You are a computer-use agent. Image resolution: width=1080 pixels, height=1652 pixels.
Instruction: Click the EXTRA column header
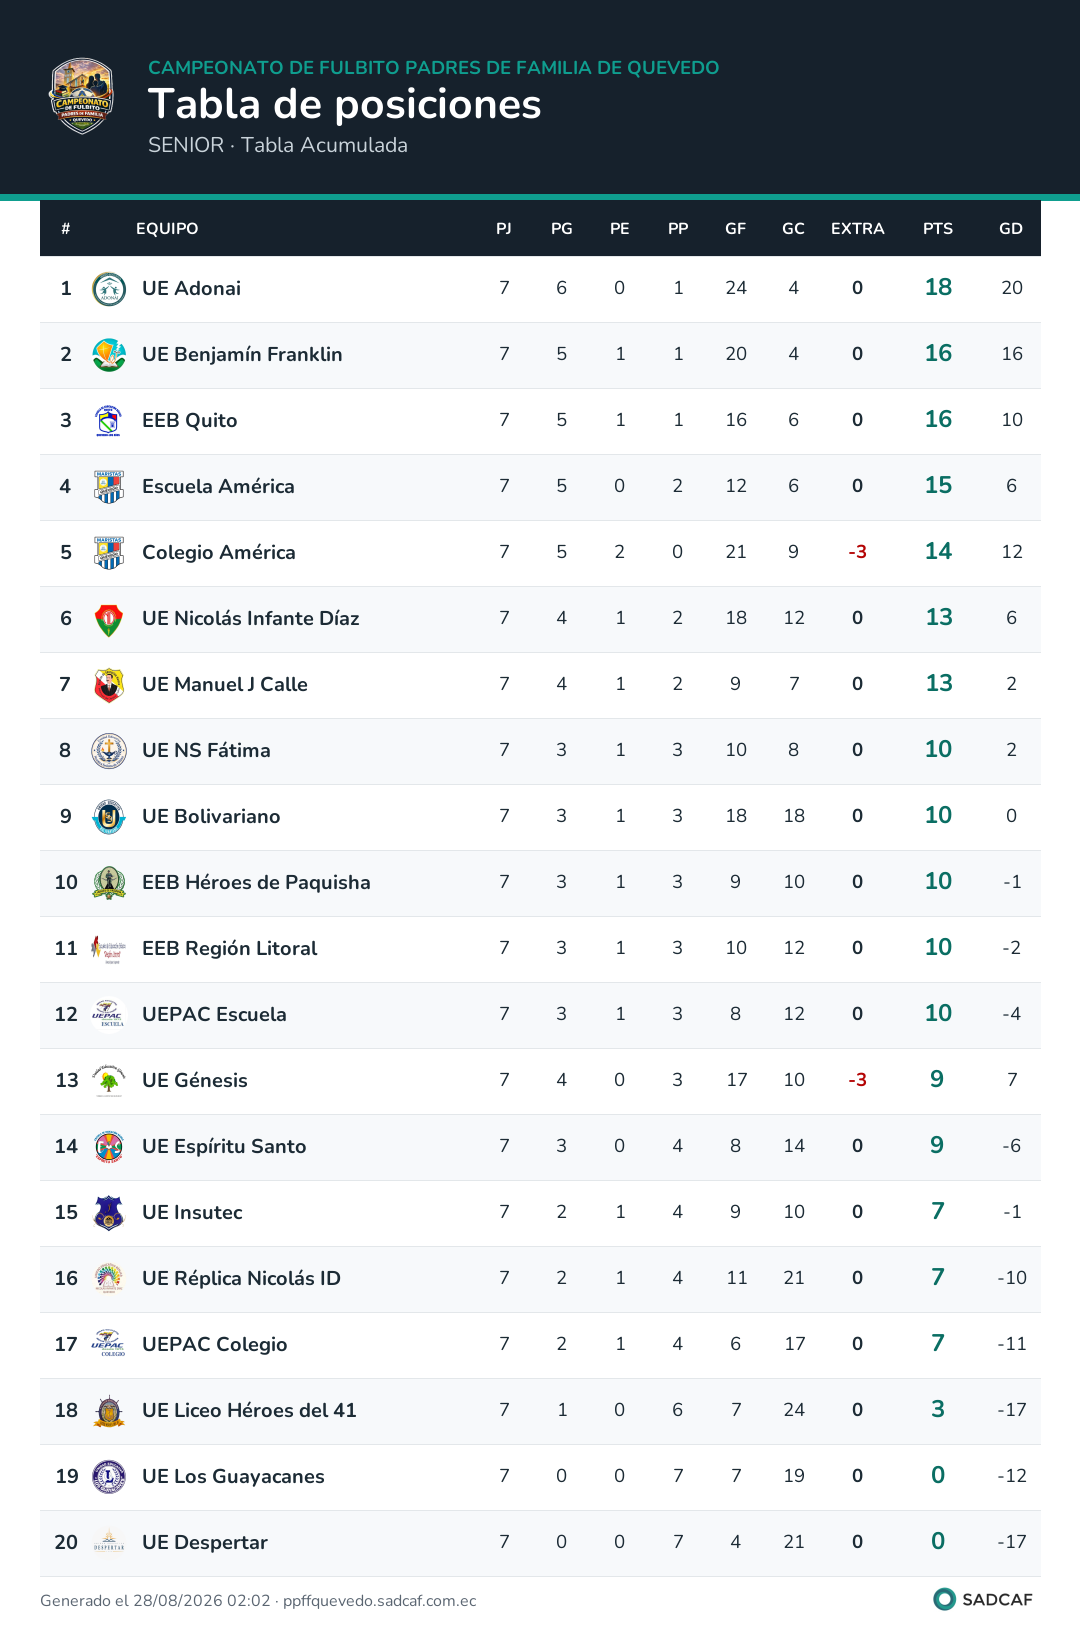[x=858, y=228]
